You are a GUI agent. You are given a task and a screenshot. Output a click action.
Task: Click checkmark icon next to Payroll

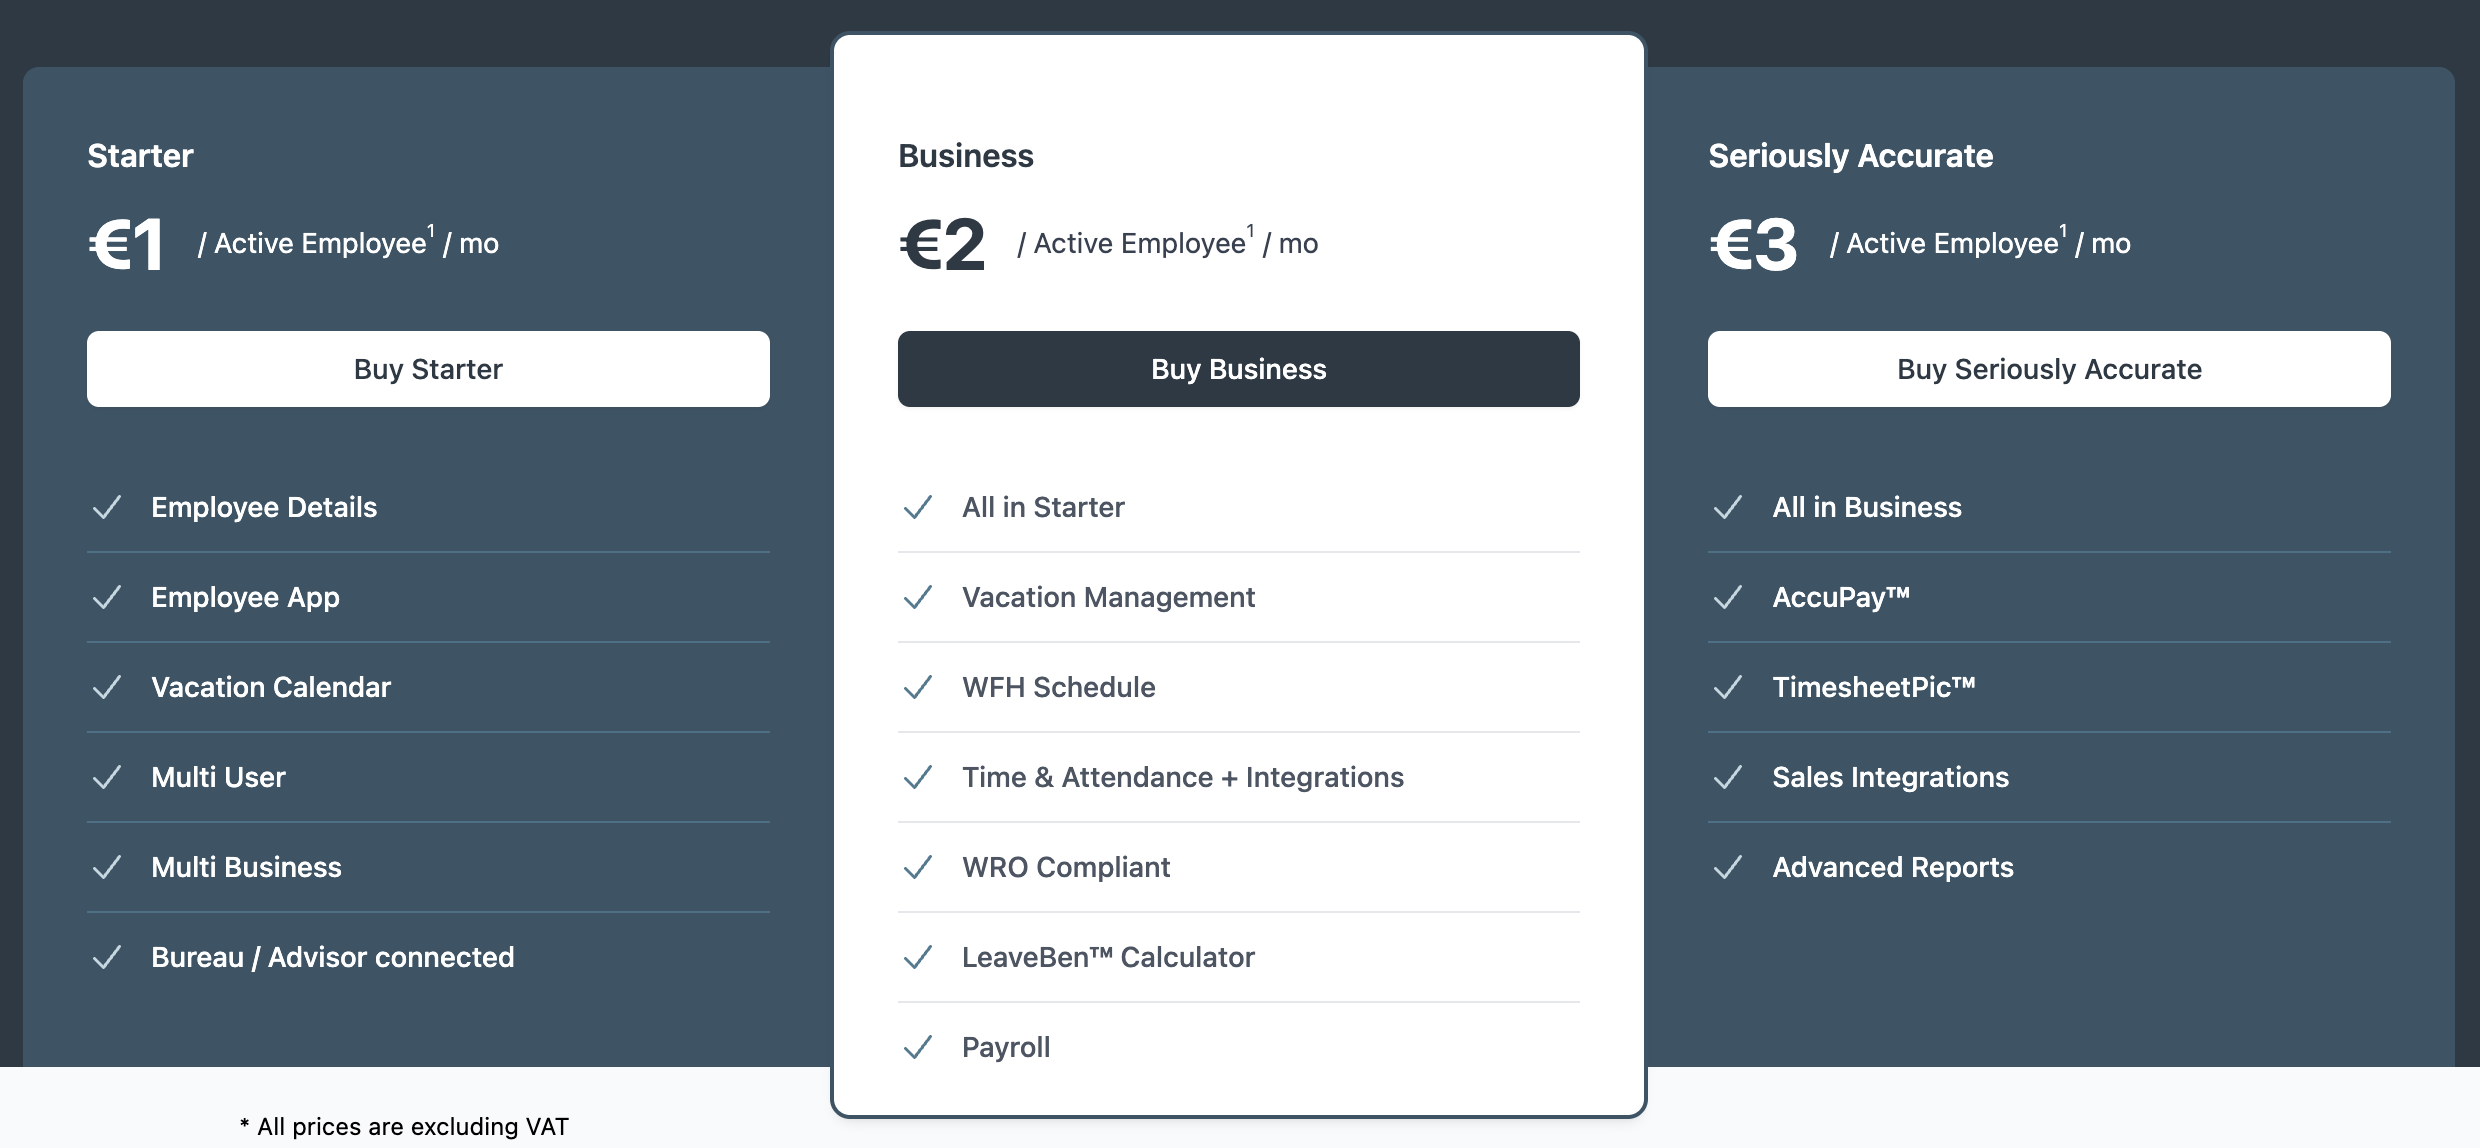(x=918, y=1047)
